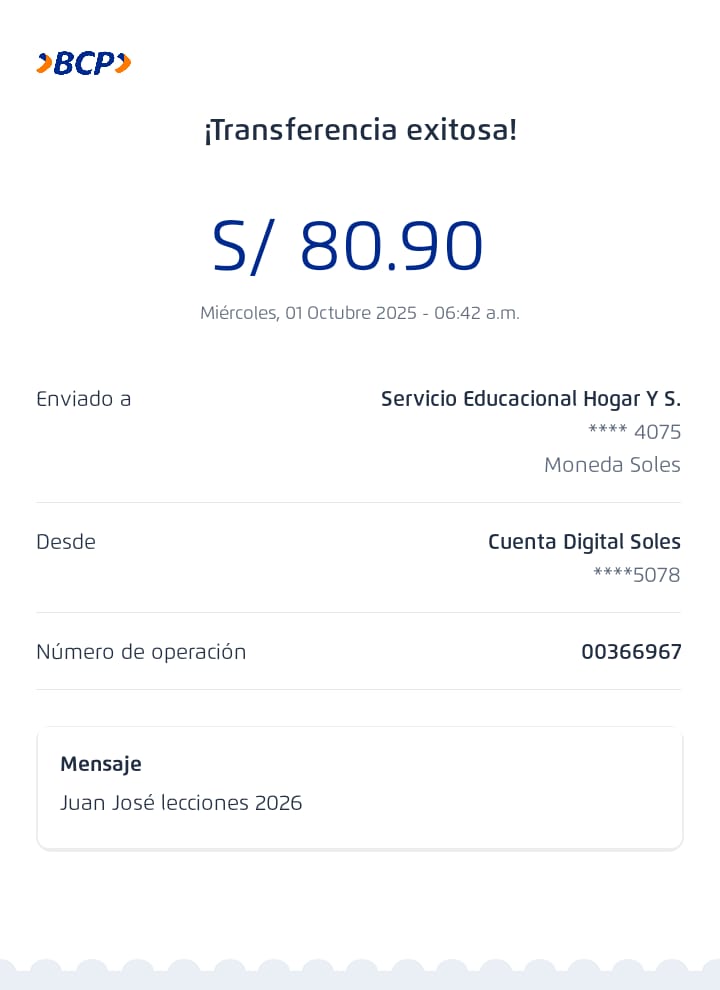The image size is (720, 990).
Task: Select recipient Servicio Educacional Hogar Y S.
Action: (530, 399)
